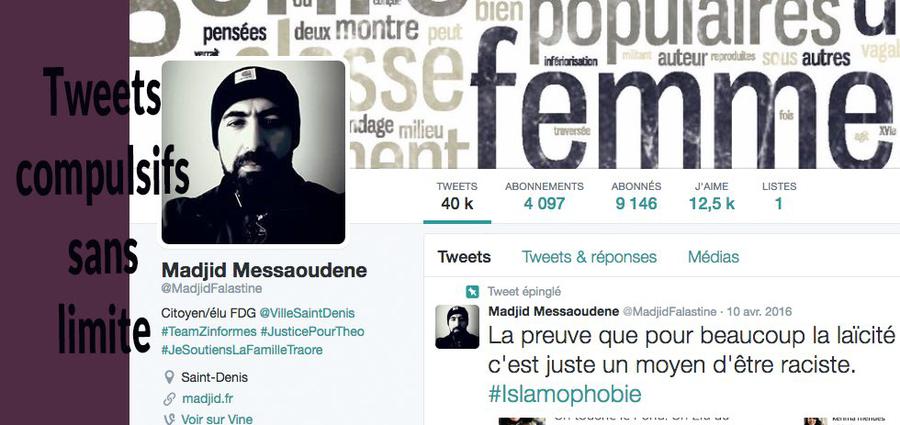Open #JeSoutiensLaFamilleTraore hashtag

coord(242,350)
